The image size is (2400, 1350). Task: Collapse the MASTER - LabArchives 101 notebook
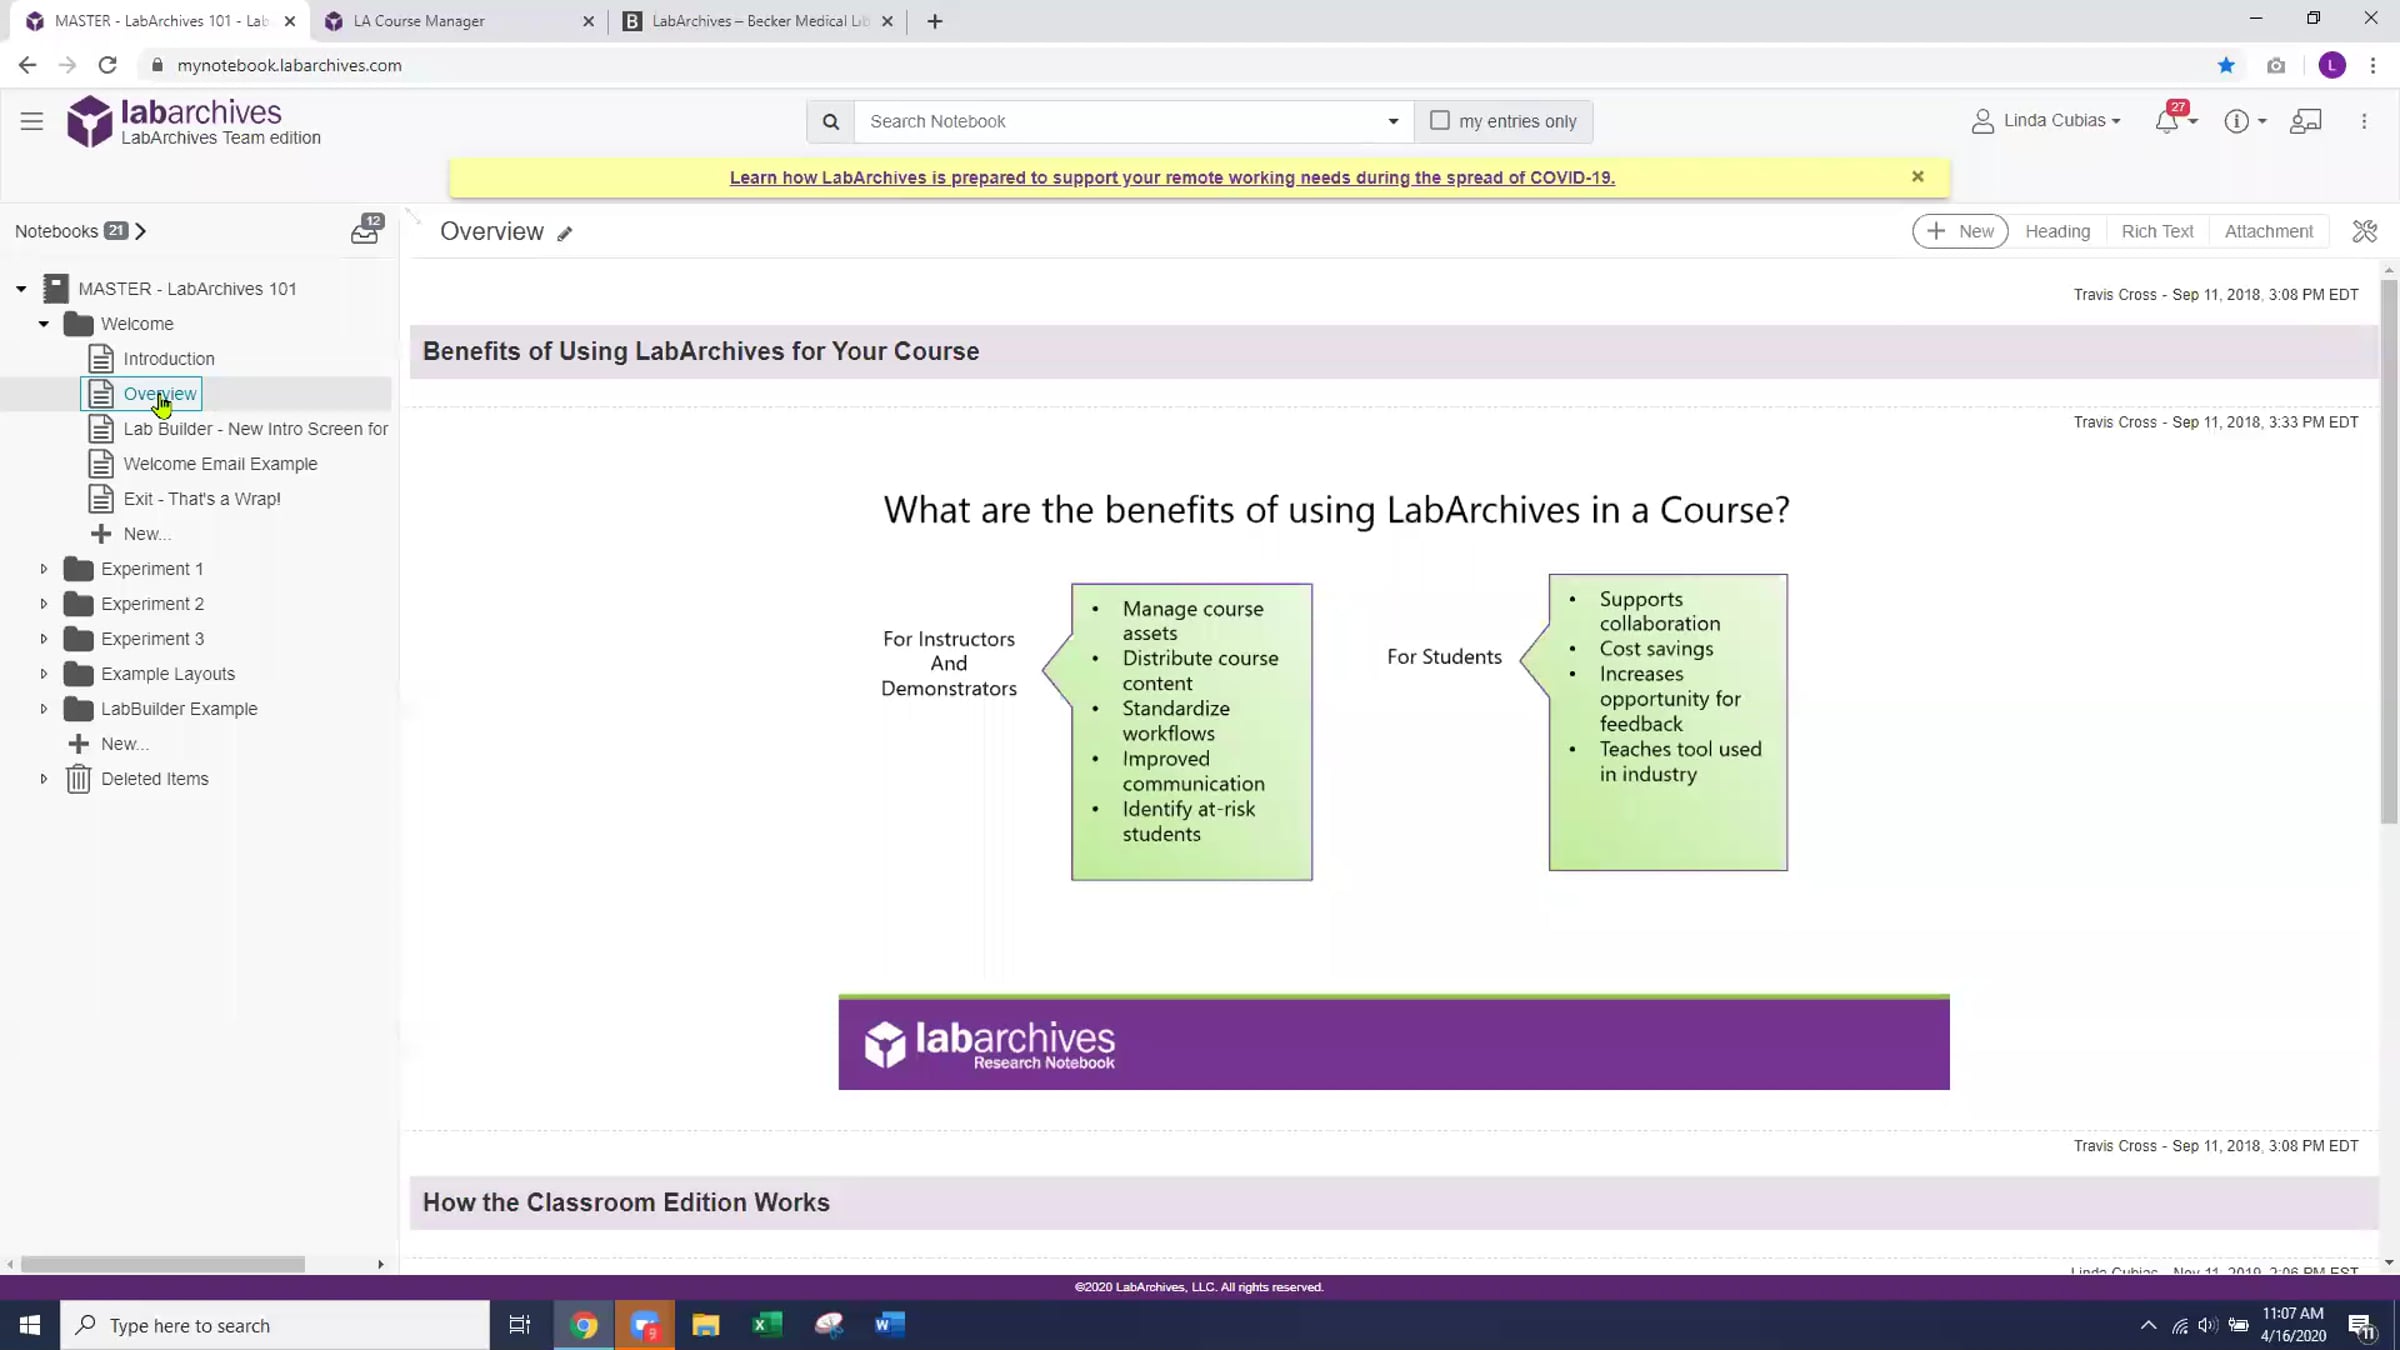[x=21, y=289]
